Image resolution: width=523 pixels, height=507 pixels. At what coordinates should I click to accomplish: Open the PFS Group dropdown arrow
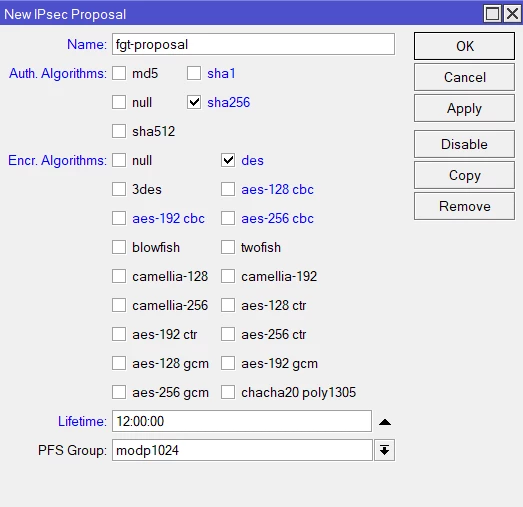coord(385,450)
